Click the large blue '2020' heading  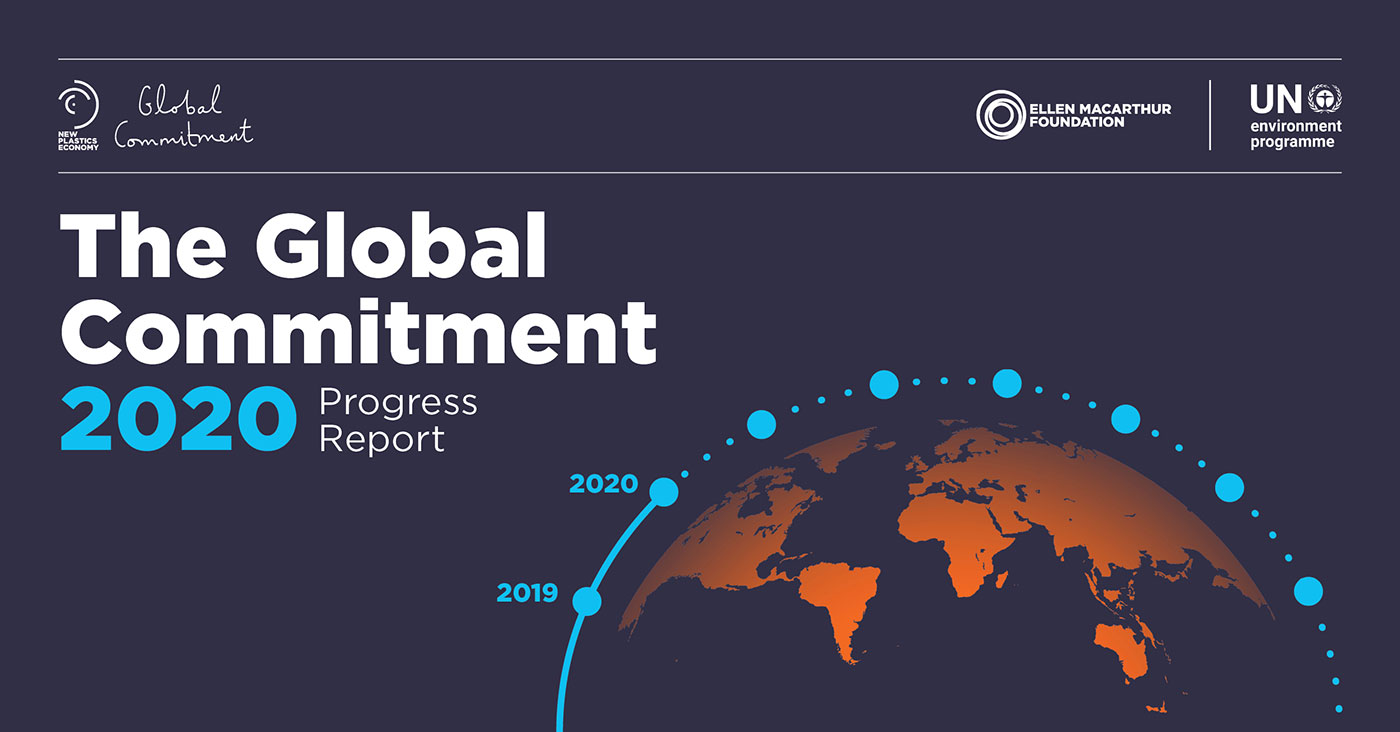[179, 418]
